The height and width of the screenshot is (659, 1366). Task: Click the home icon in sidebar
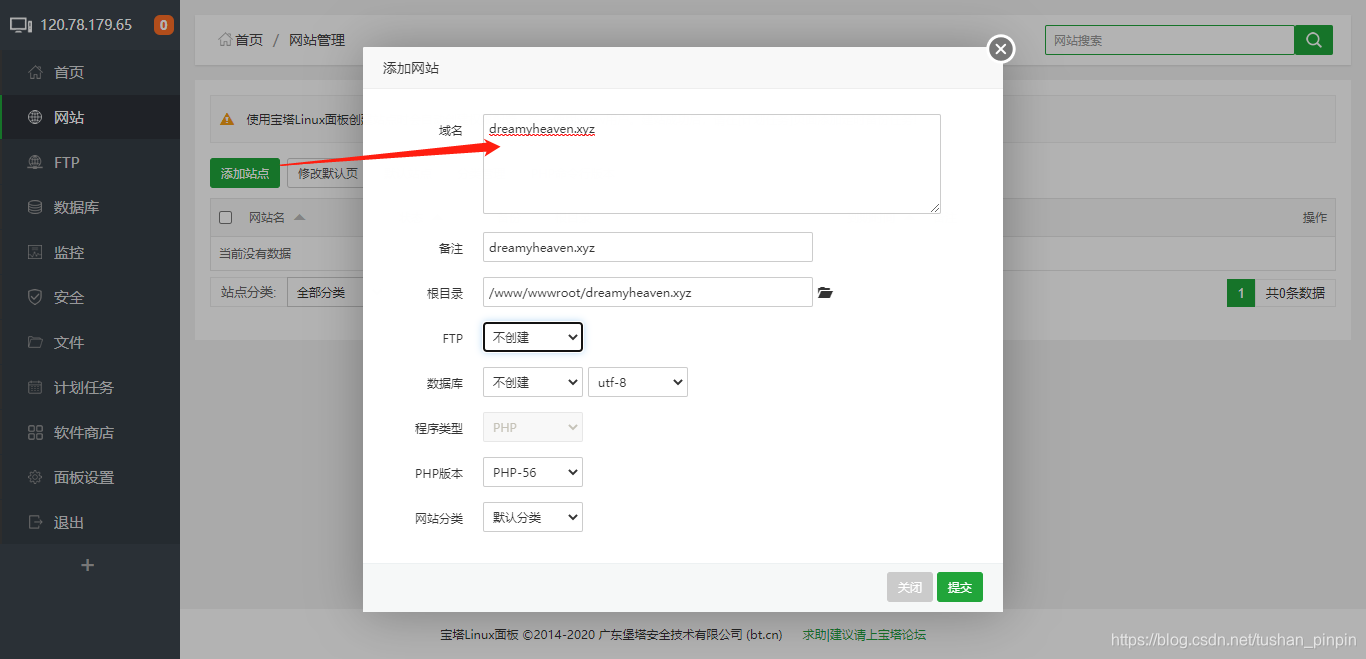(35, 72)
